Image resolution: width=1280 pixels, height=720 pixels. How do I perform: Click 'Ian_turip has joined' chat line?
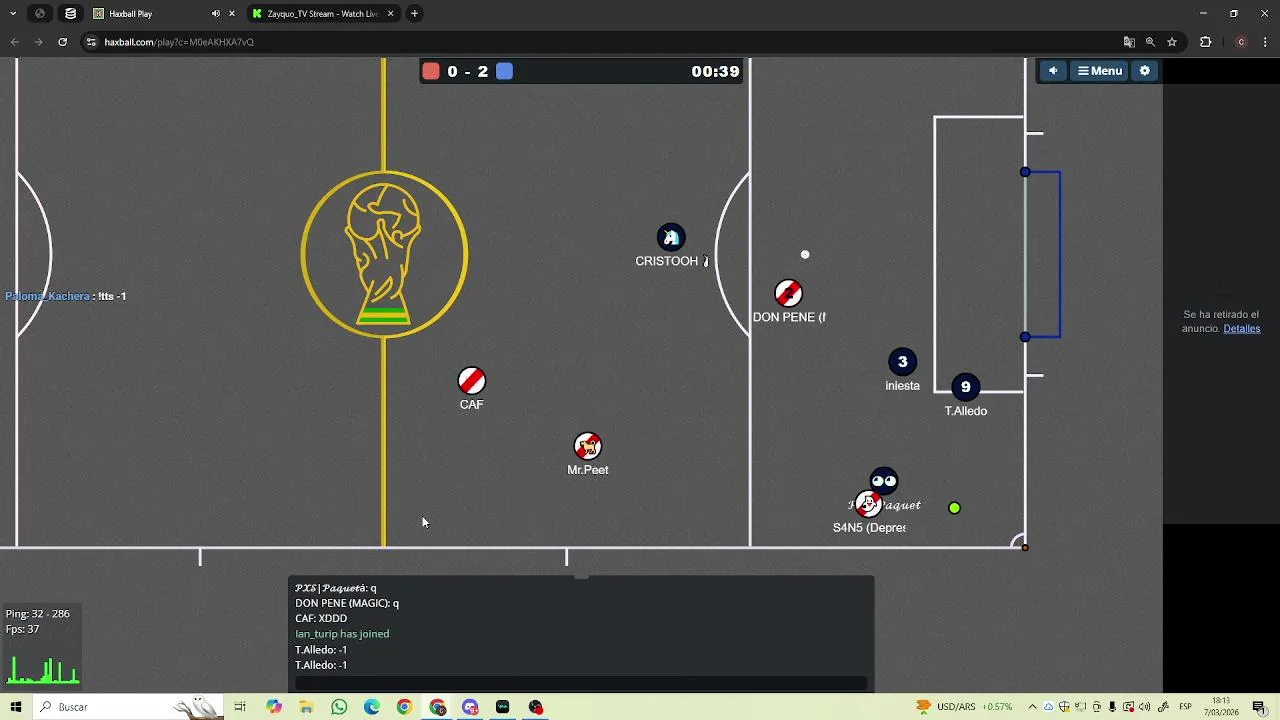point(342,634)
